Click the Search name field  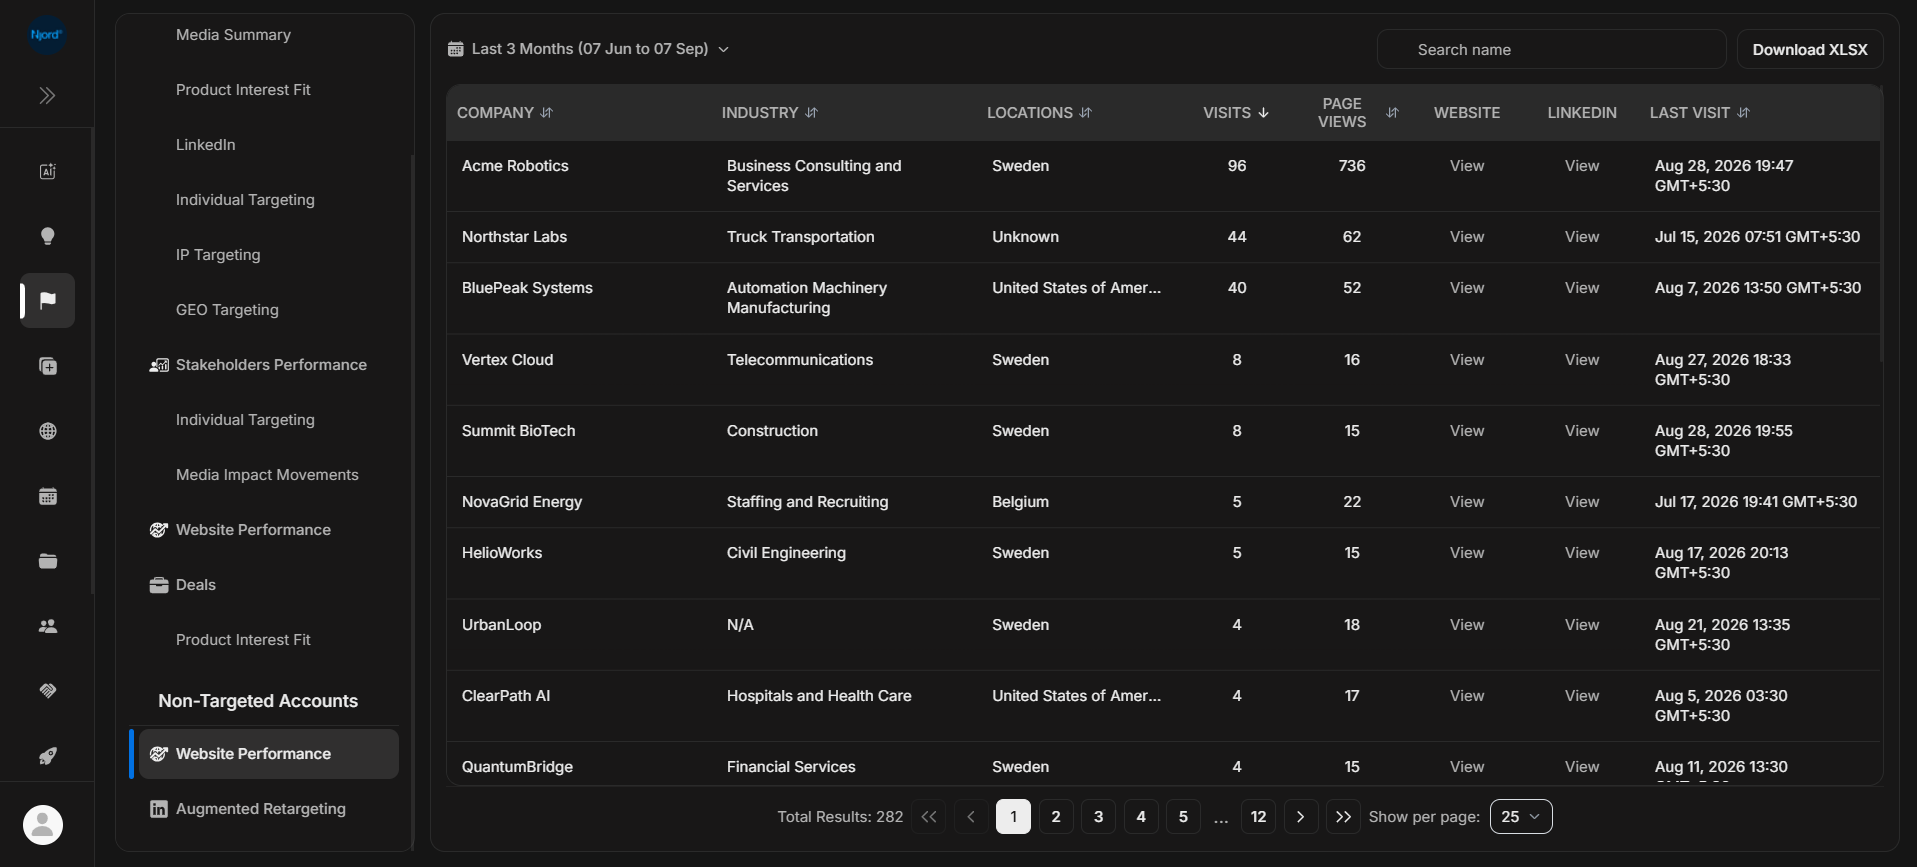point(1551,49)
